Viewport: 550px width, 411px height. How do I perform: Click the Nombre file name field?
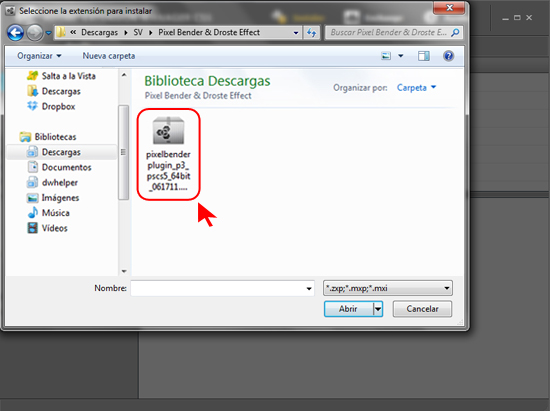[218, 288]
